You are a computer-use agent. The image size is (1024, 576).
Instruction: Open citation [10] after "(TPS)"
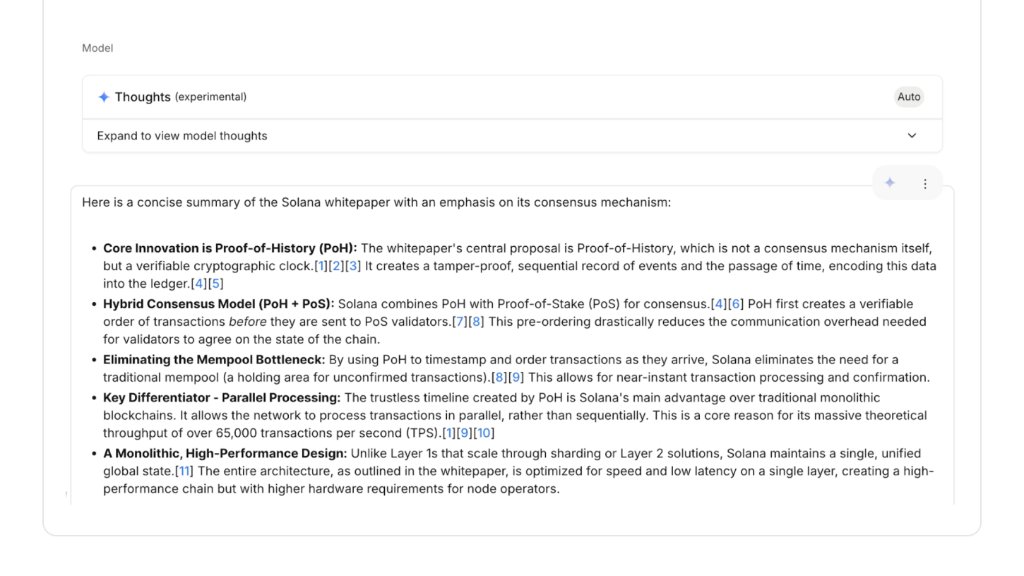[x=484, y=433]
